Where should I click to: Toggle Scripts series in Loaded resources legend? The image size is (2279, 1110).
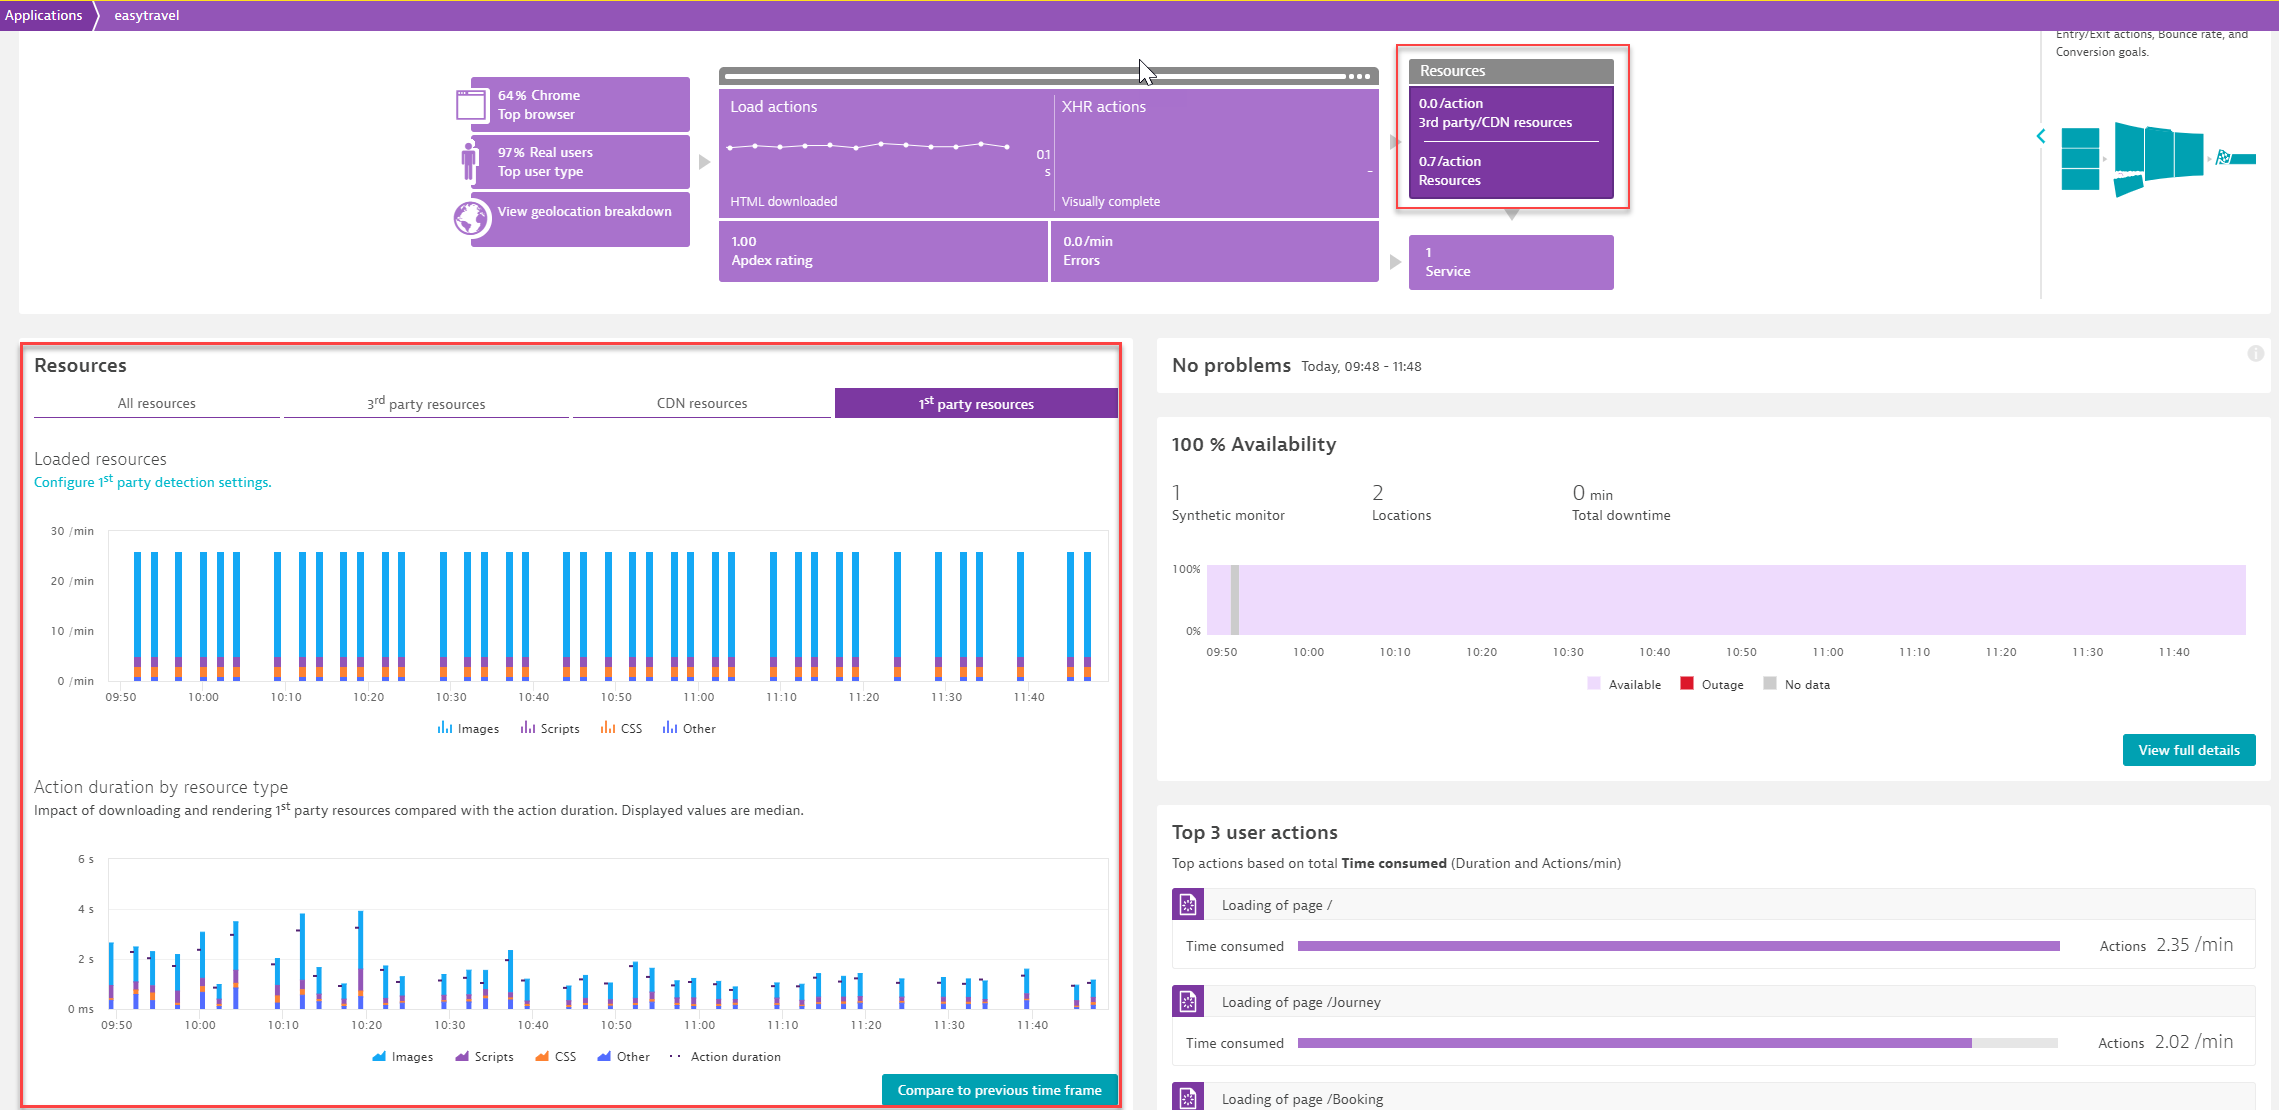click(x=550, y=728)
